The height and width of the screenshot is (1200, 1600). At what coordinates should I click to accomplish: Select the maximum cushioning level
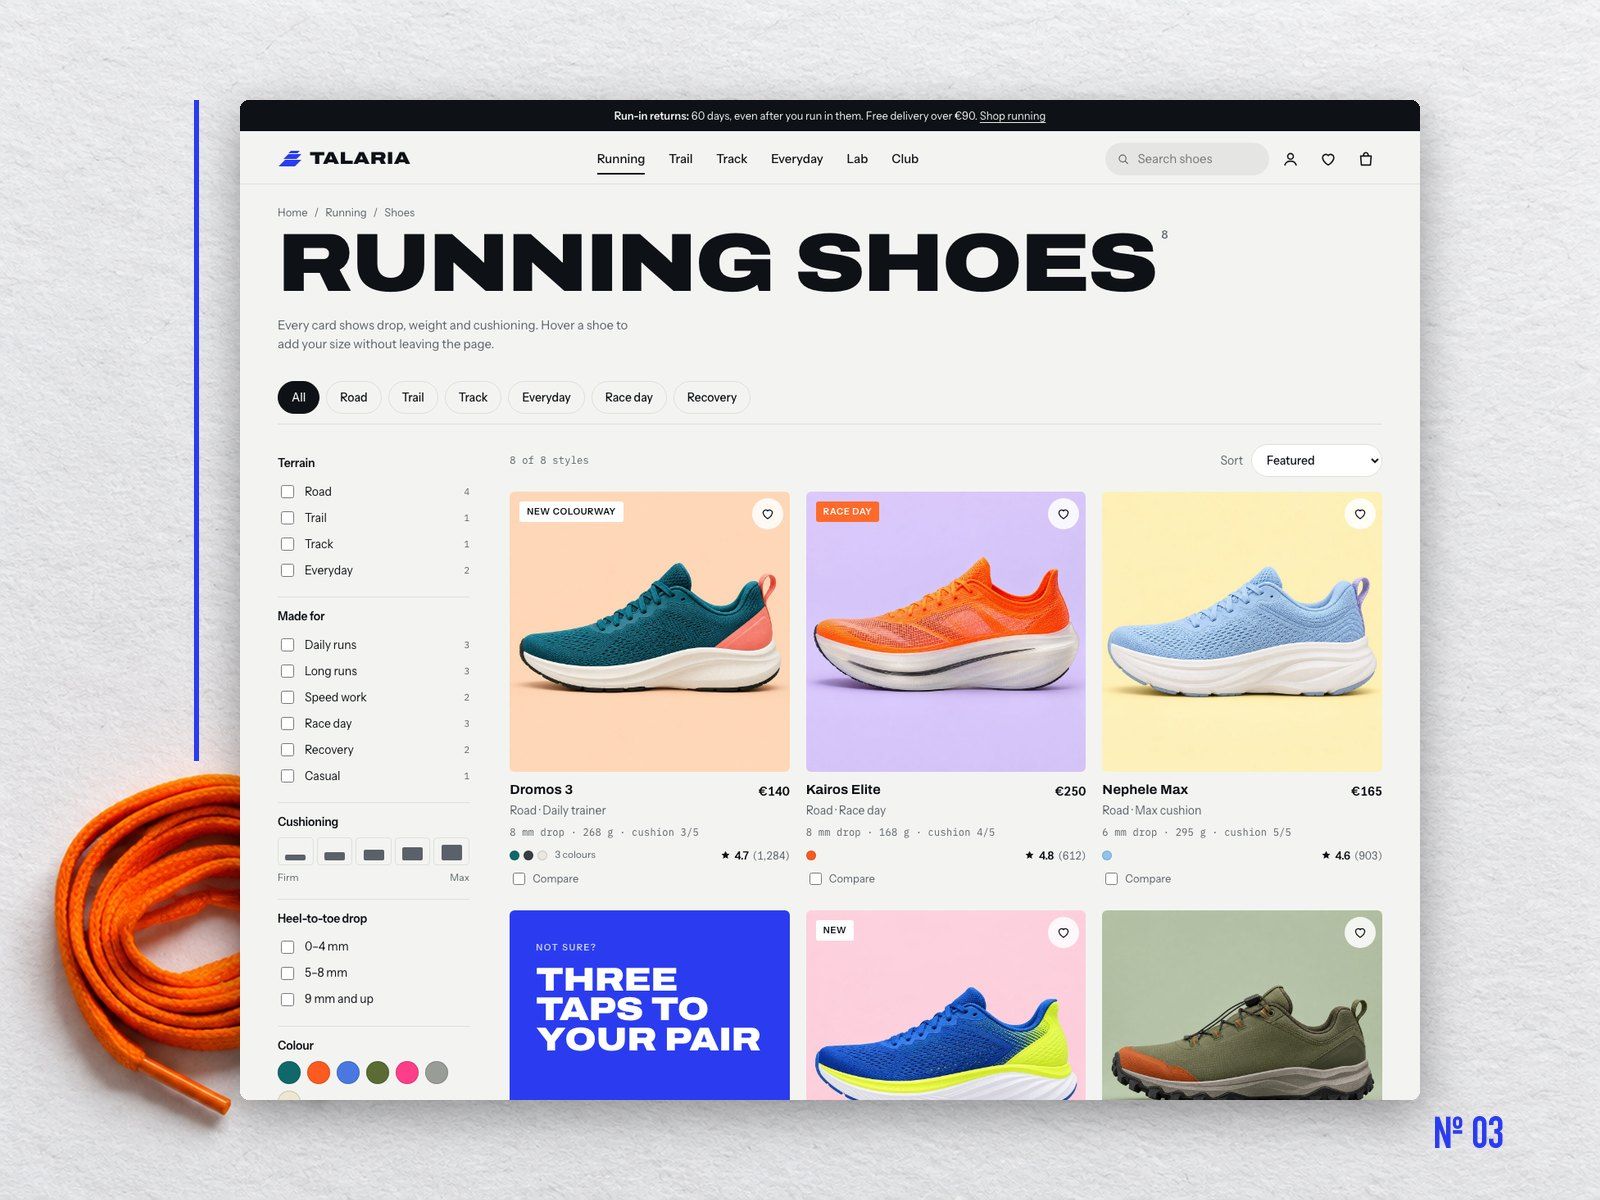click(452, 852)
